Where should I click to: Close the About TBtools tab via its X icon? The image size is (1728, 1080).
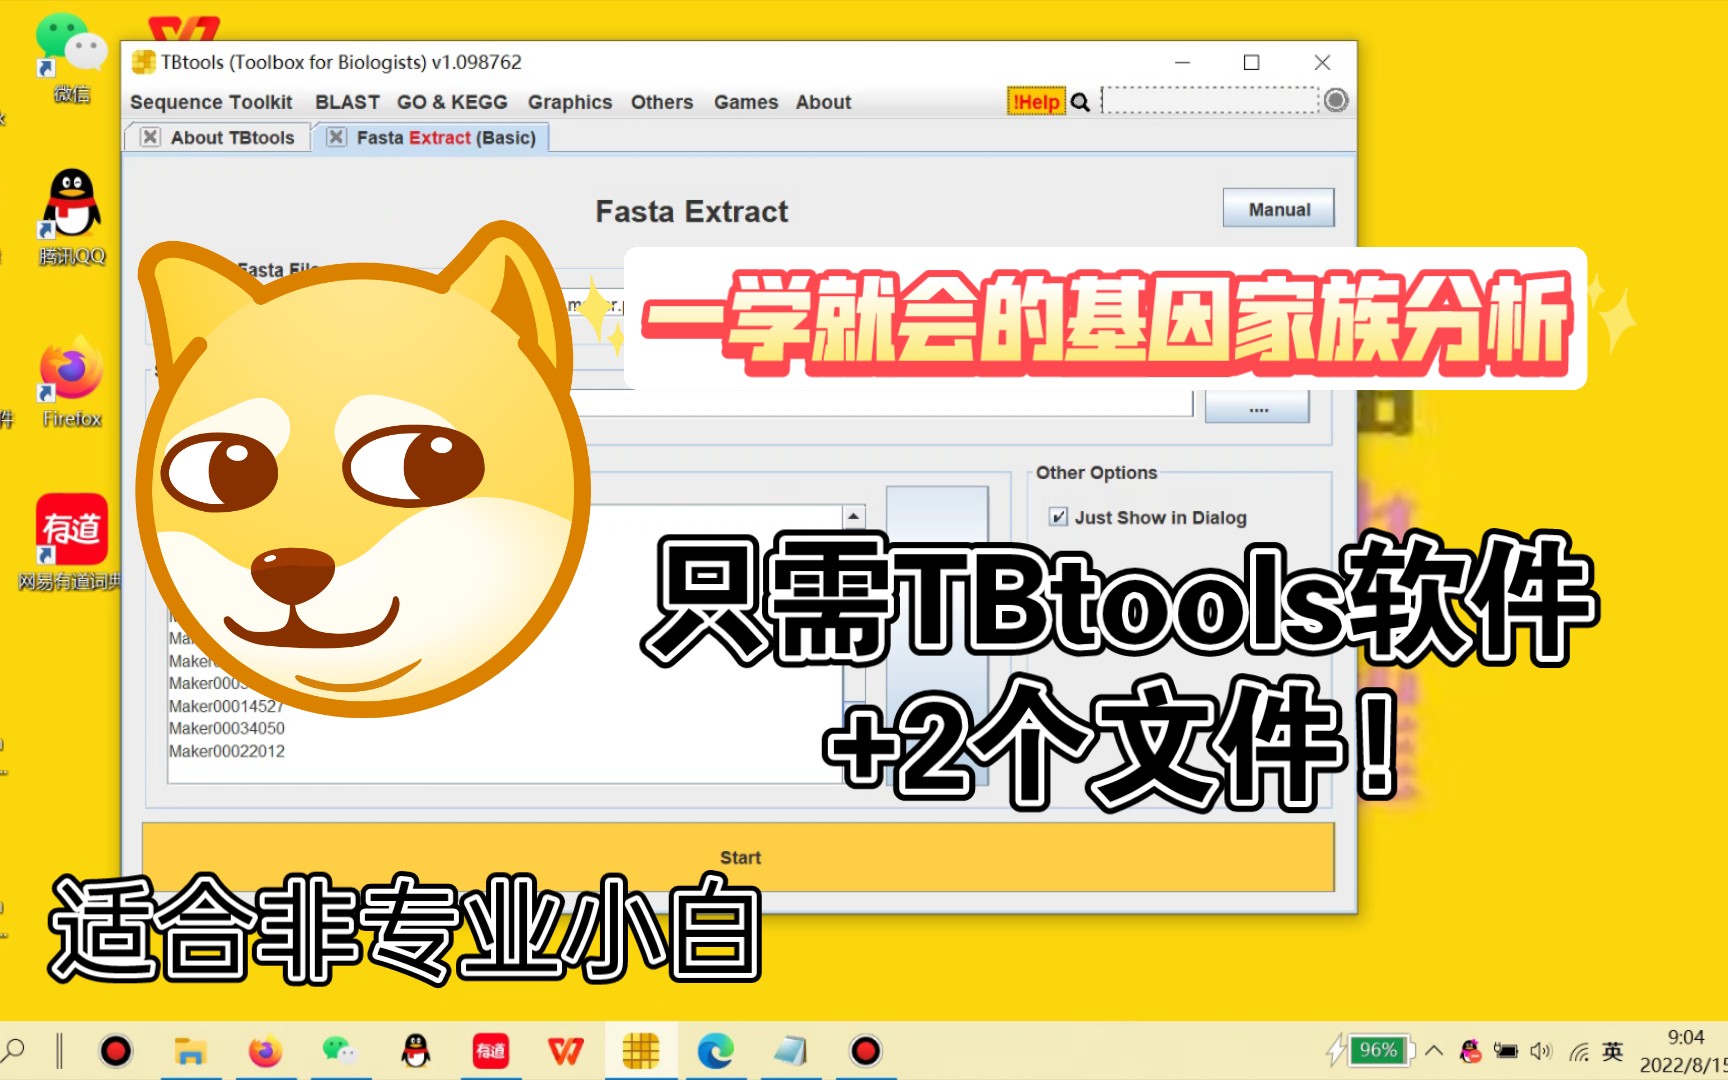tap(149, 137)
